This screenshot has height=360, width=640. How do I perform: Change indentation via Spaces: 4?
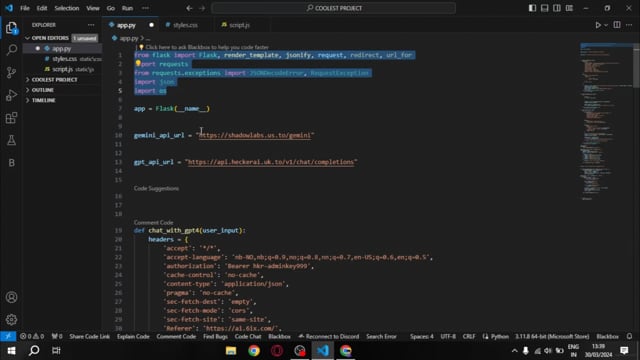(x=422, y=336)
